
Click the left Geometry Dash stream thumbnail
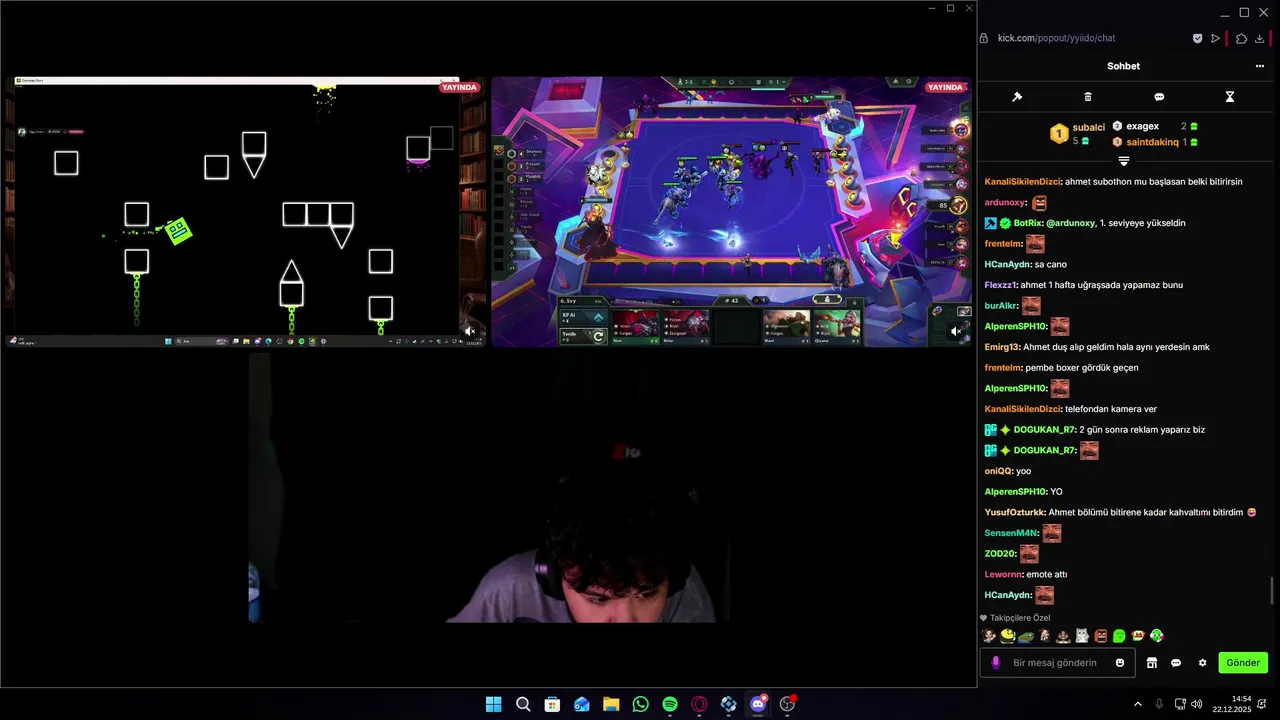coord(246,212)
